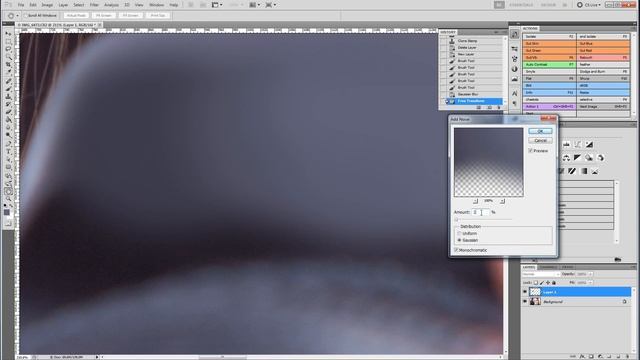Select the Rectangular Marquee tool
640x360 pixels.
pyautogui.click(x=8, y=41)
